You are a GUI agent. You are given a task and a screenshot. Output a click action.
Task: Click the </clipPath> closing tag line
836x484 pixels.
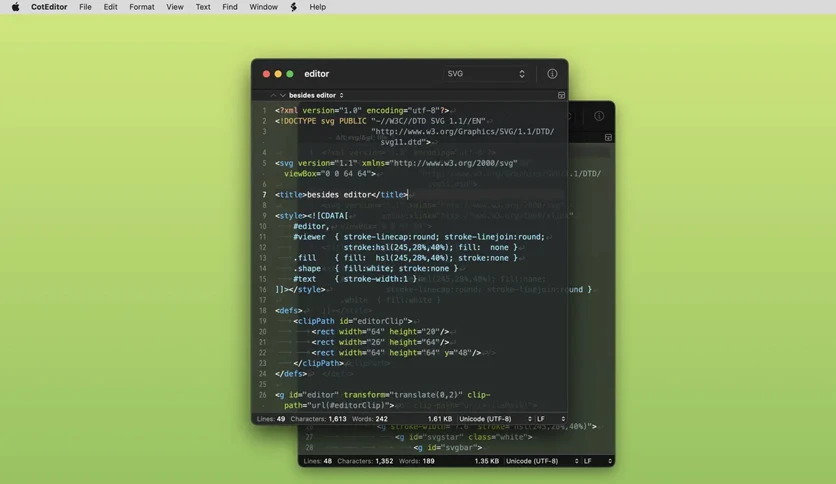coord(318,364)
